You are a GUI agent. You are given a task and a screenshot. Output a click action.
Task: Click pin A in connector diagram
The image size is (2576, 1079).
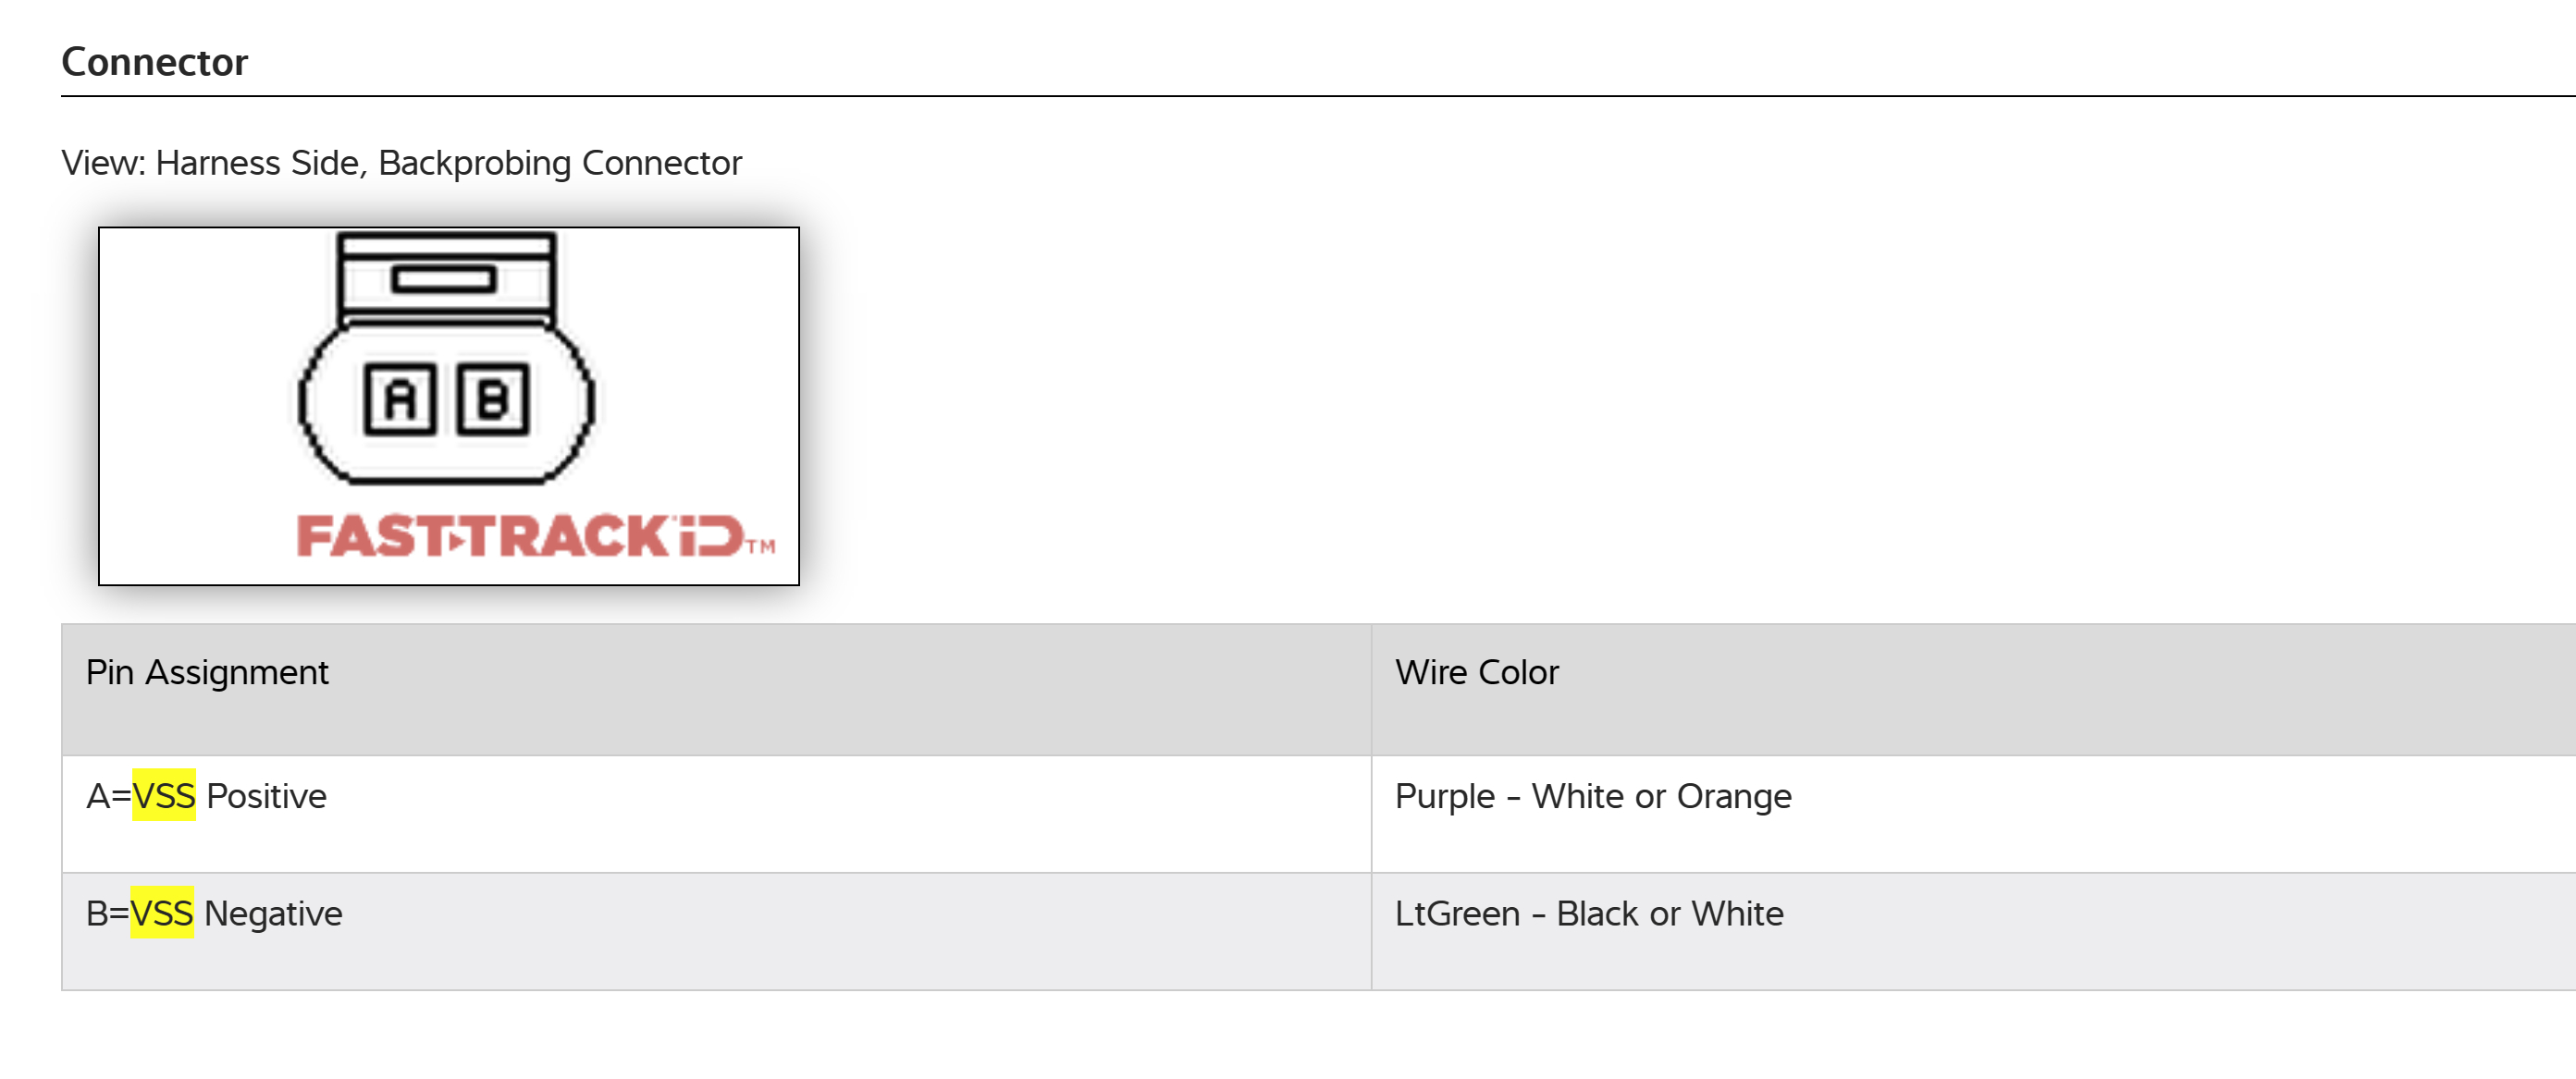400,399
